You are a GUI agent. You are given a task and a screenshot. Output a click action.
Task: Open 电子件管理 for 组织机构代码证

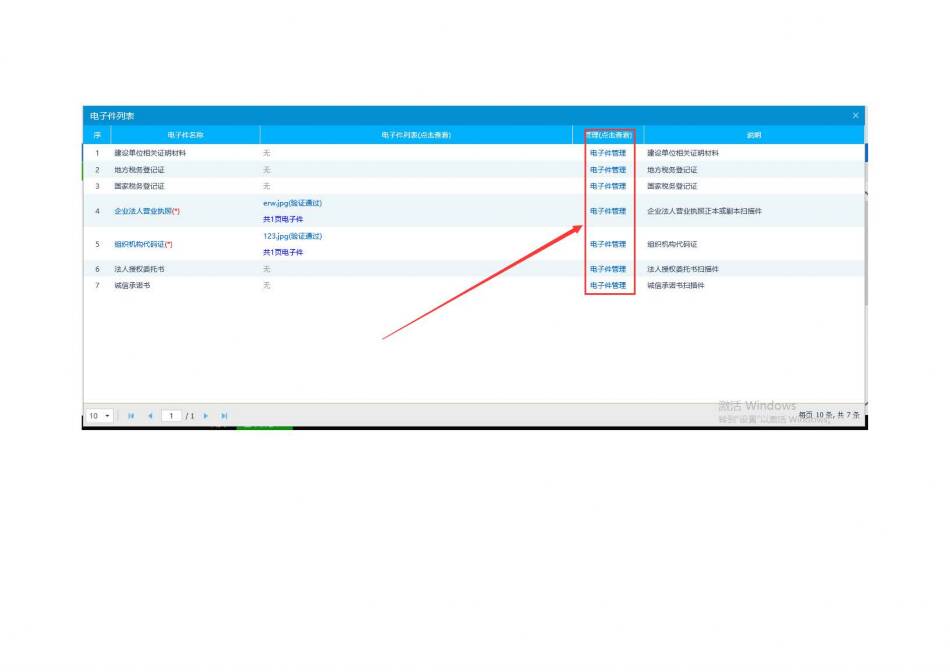(608, 244)
